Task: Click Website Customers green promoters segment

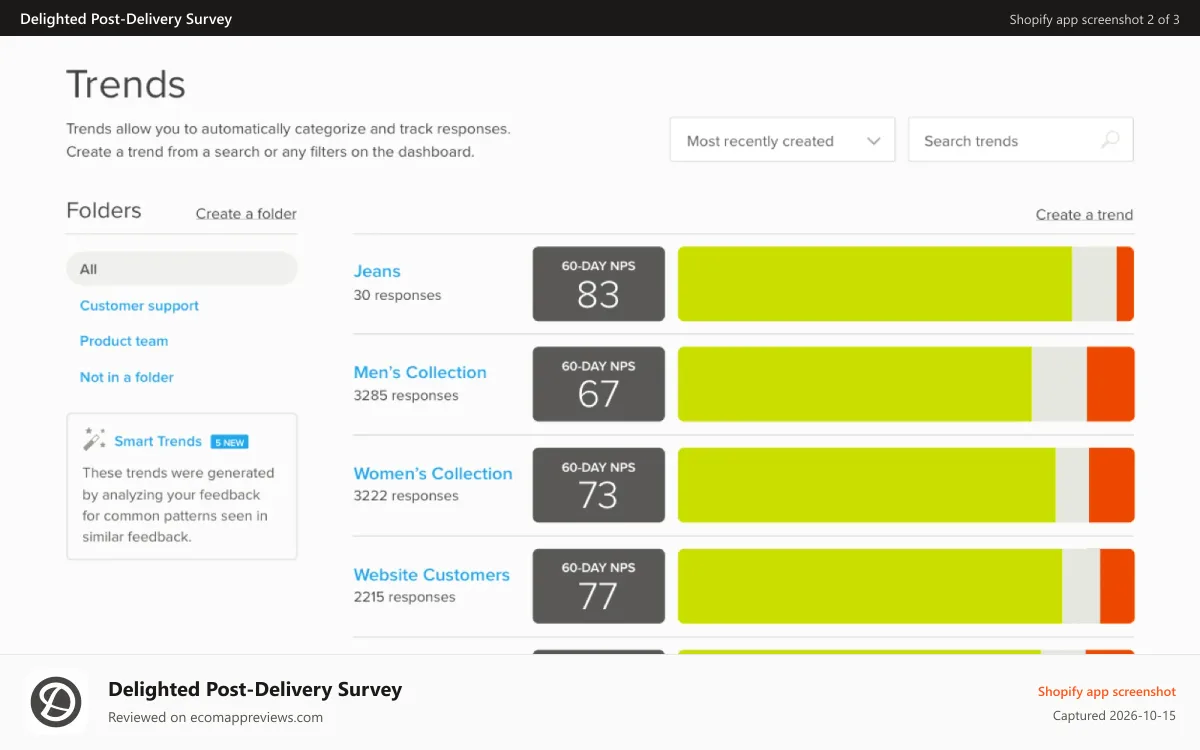Action: [x=870, y=586]
